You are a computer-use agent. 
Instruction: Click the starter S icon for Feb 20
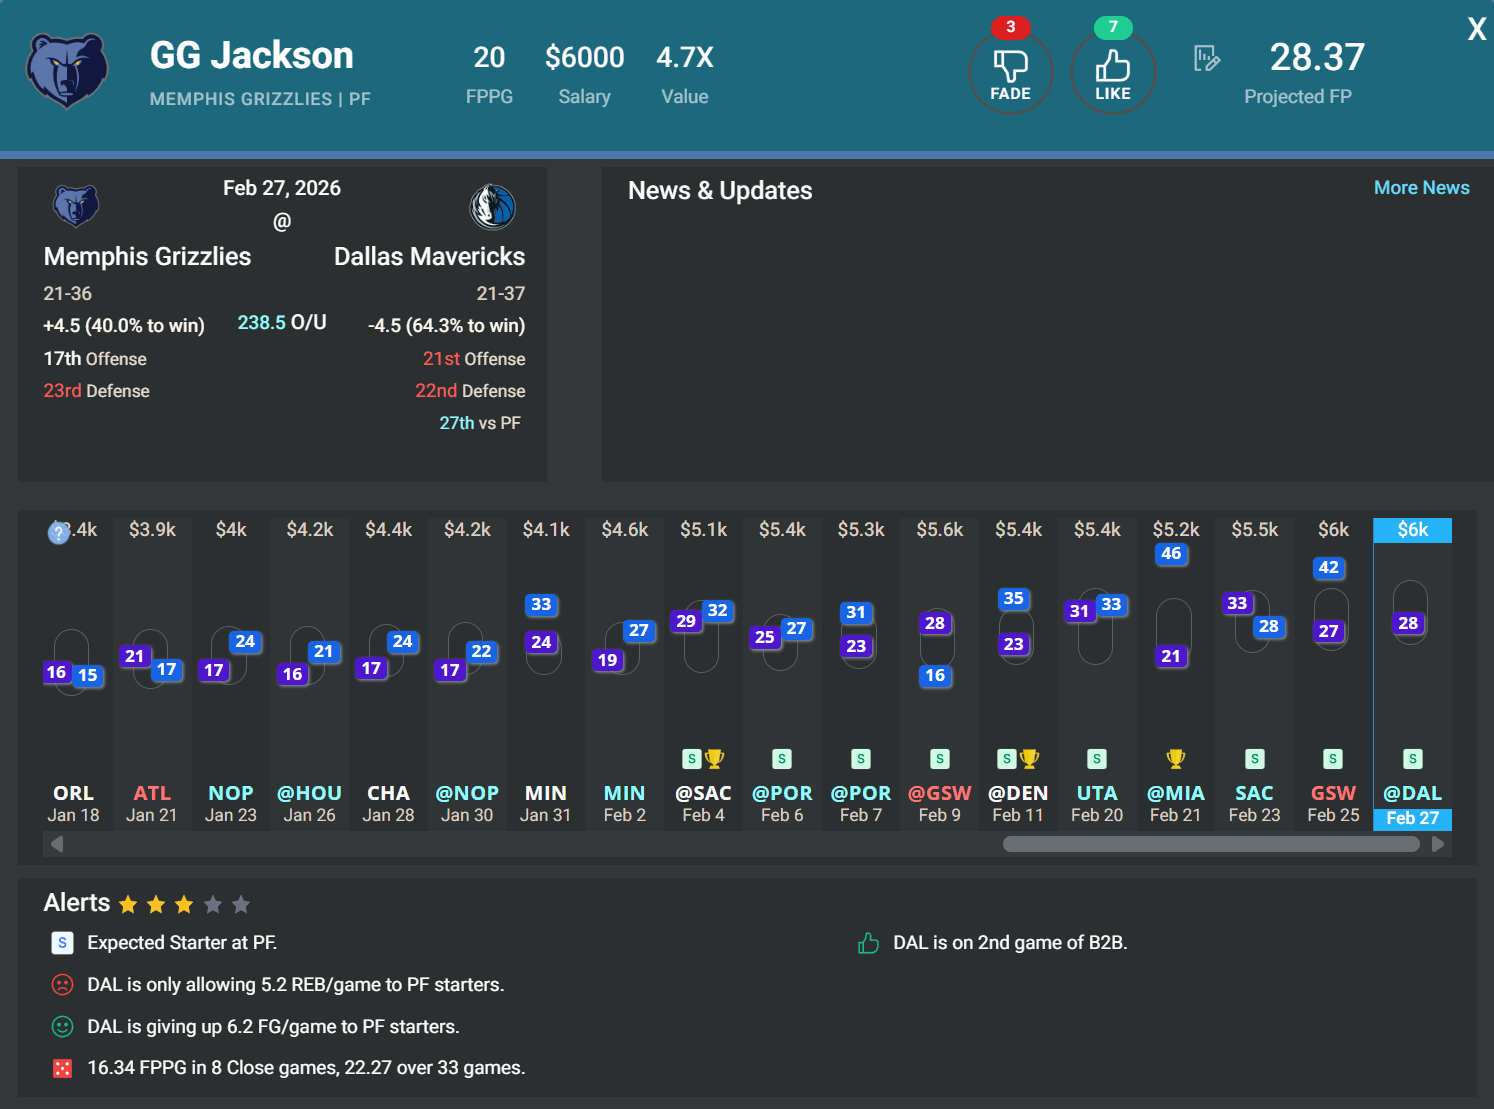(1097, 759)
